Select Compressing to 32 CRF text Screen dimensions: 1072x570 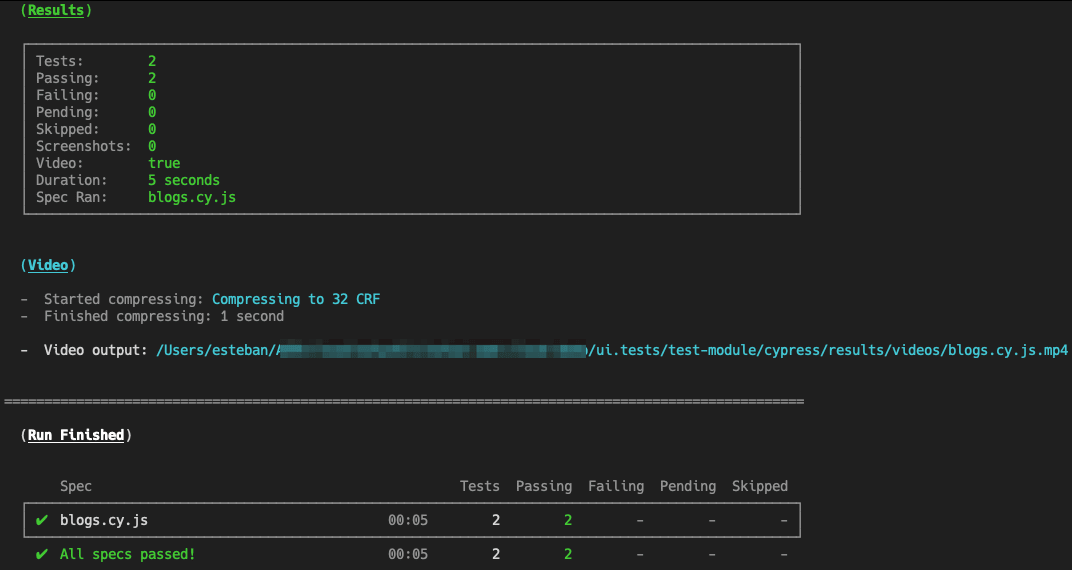click(296, 299)
